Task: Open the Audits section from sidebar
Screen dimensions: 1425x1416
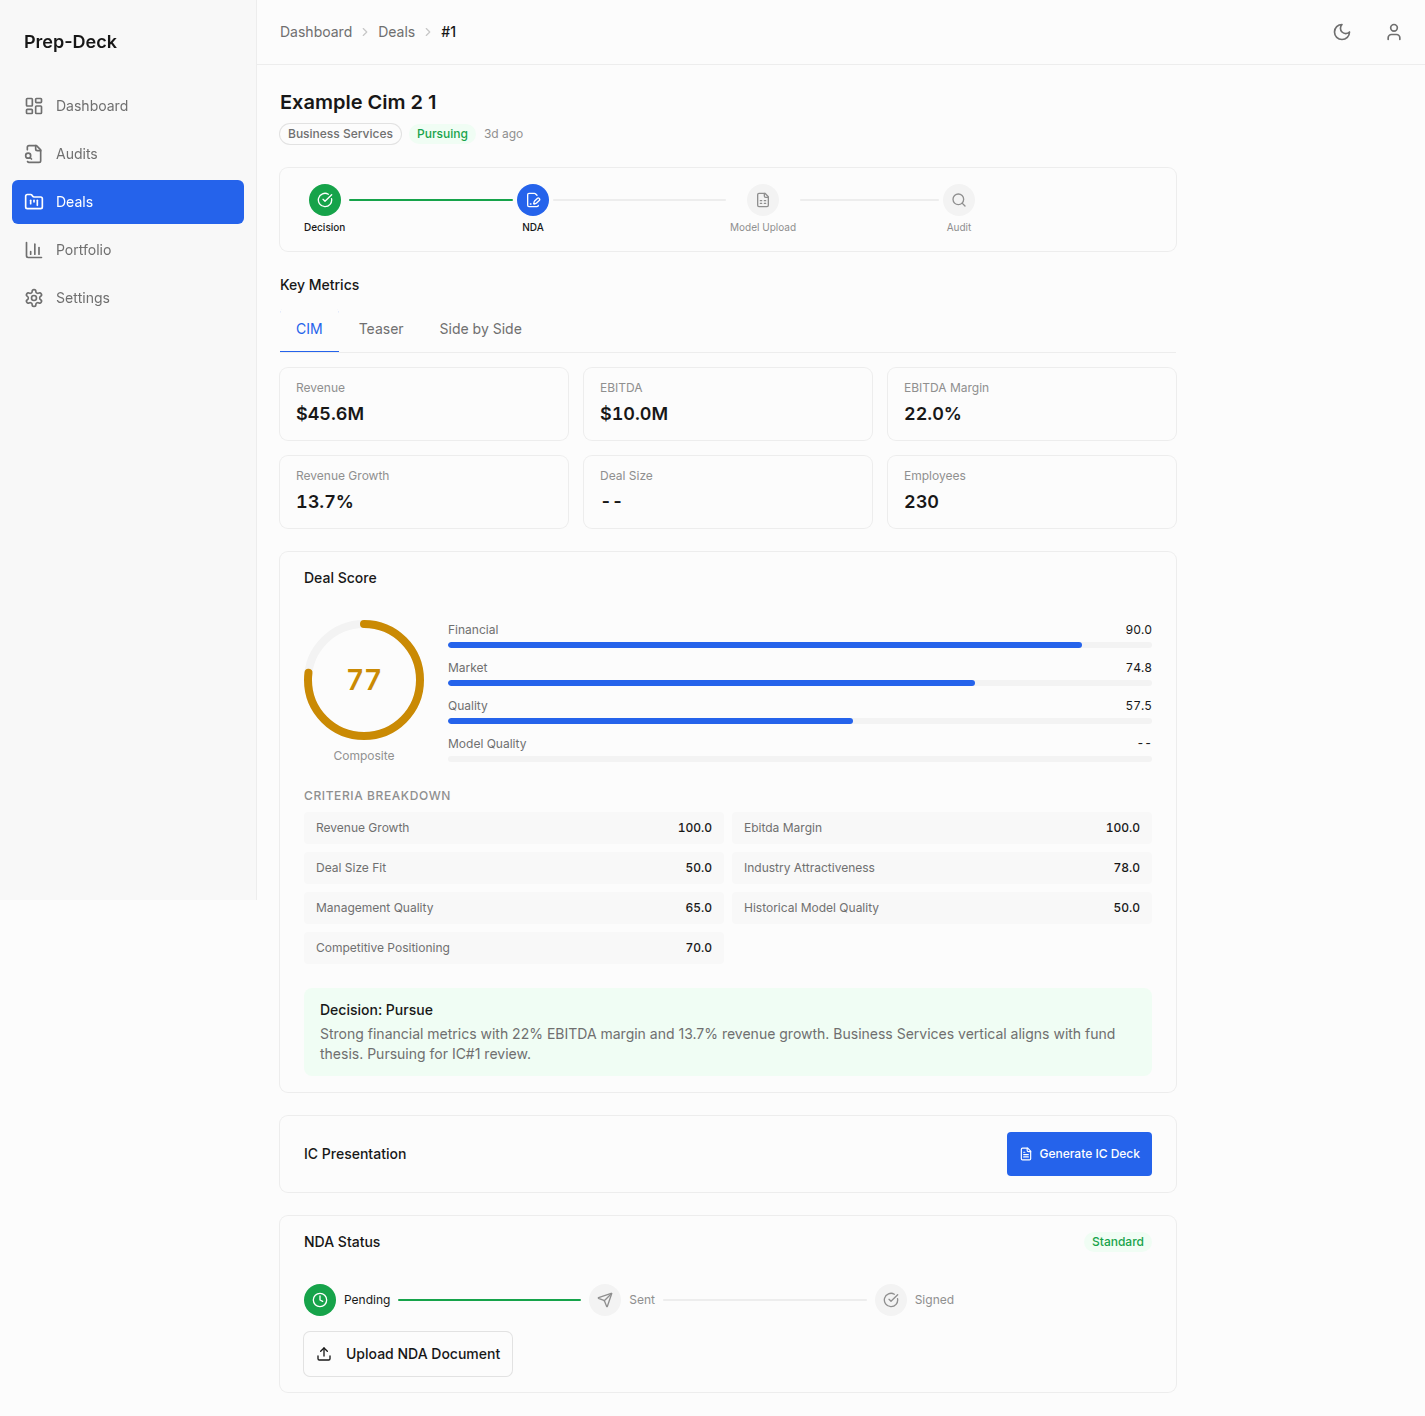Action: (x=34, y=153)
